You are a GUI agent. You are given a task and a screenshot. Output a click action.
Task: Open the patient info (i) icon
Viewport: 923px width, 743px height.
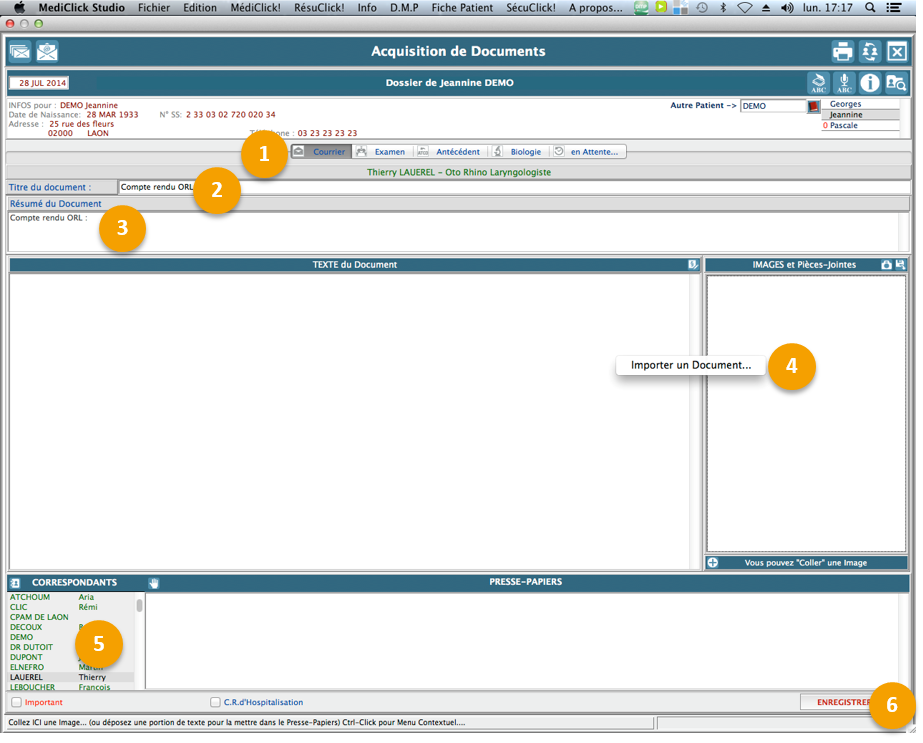point(870,83)
